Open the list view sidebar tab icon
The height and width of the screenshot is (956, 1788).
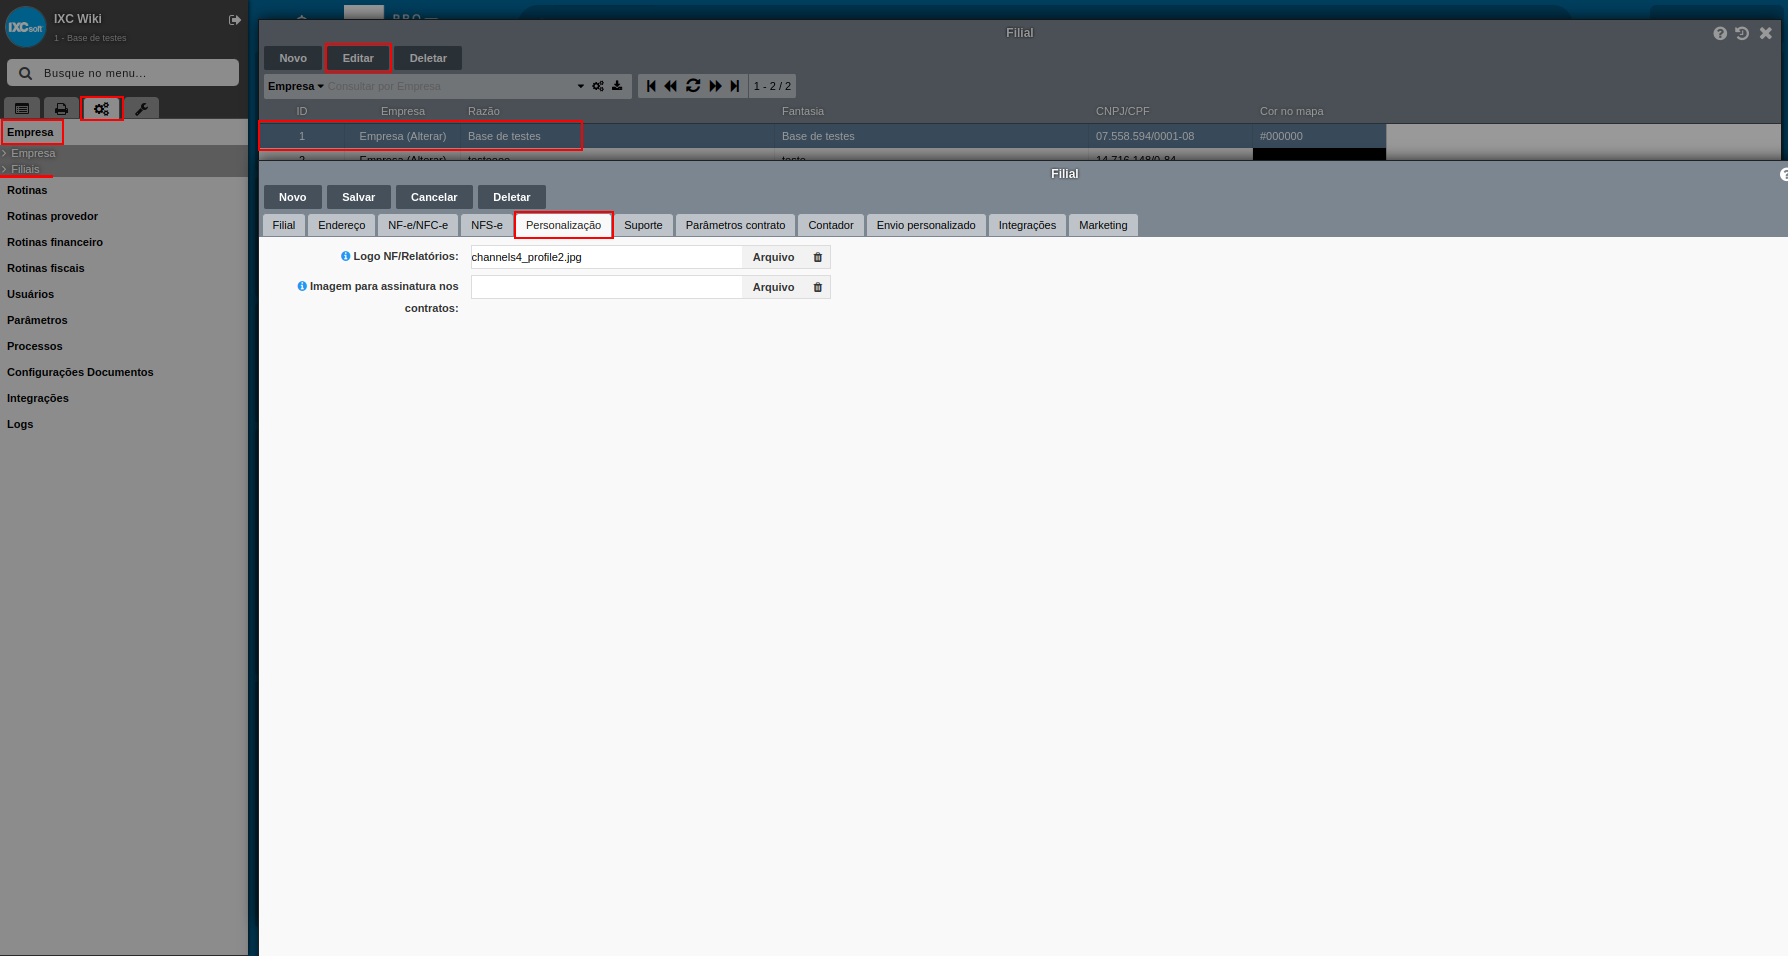pos(22,108)
